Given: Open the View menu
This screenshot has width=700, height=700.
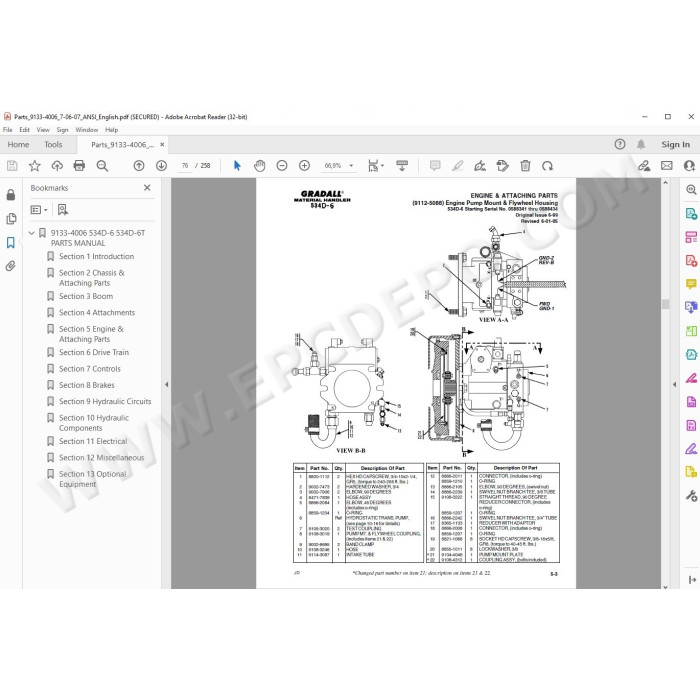Looking at the screenshot, I should [43, 130].
